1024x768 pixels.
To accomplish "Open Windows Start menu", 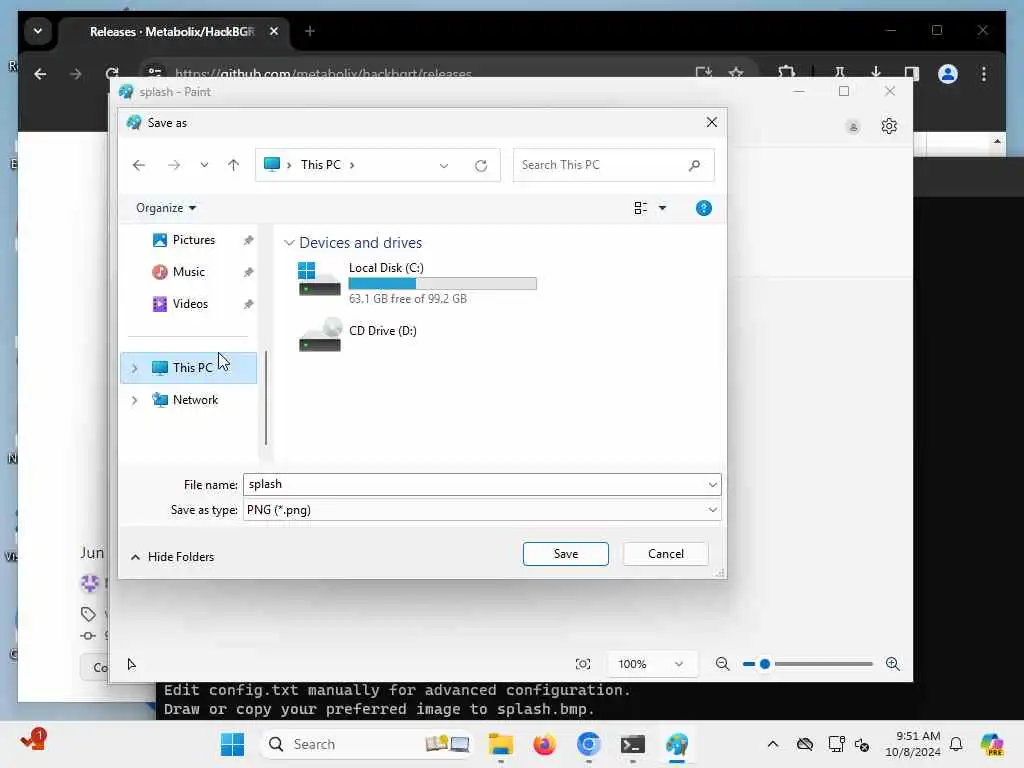I will pyautogui.click(x=232, y=744).
